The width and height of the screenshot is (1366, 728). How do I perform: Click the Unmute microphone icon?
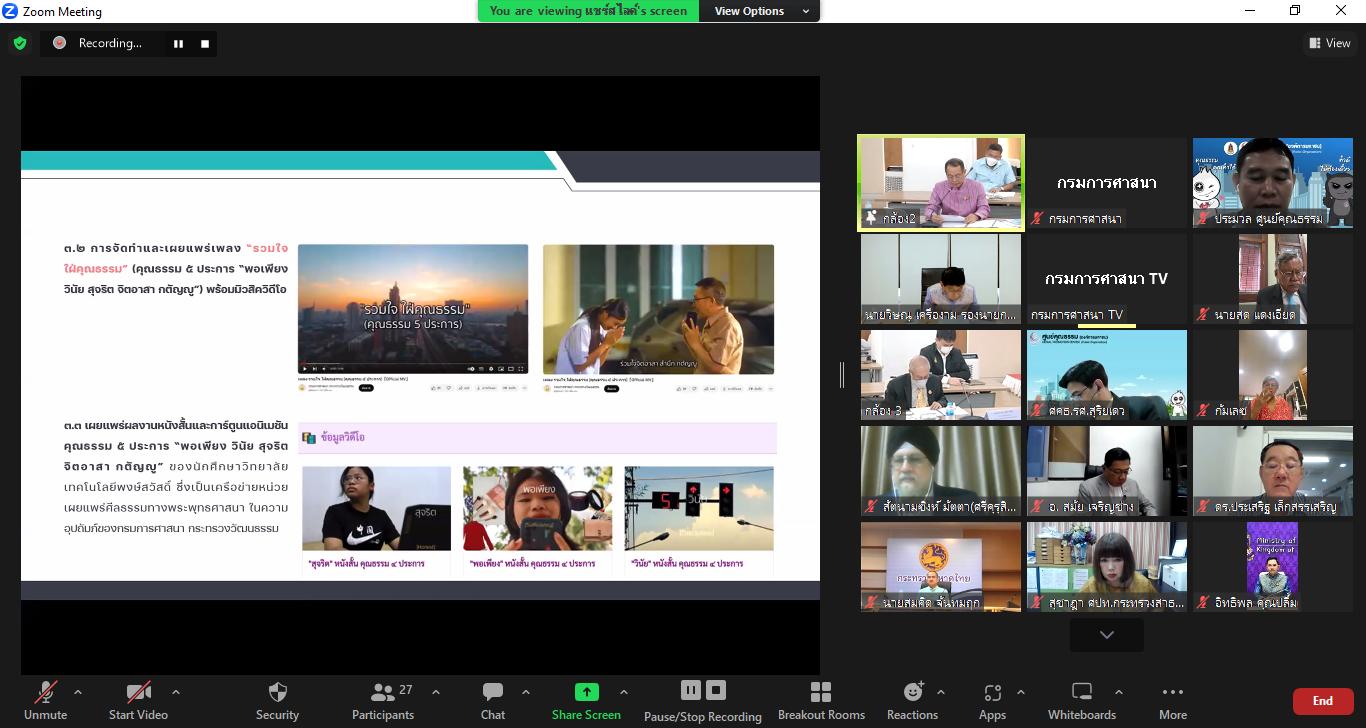[45, 692]
